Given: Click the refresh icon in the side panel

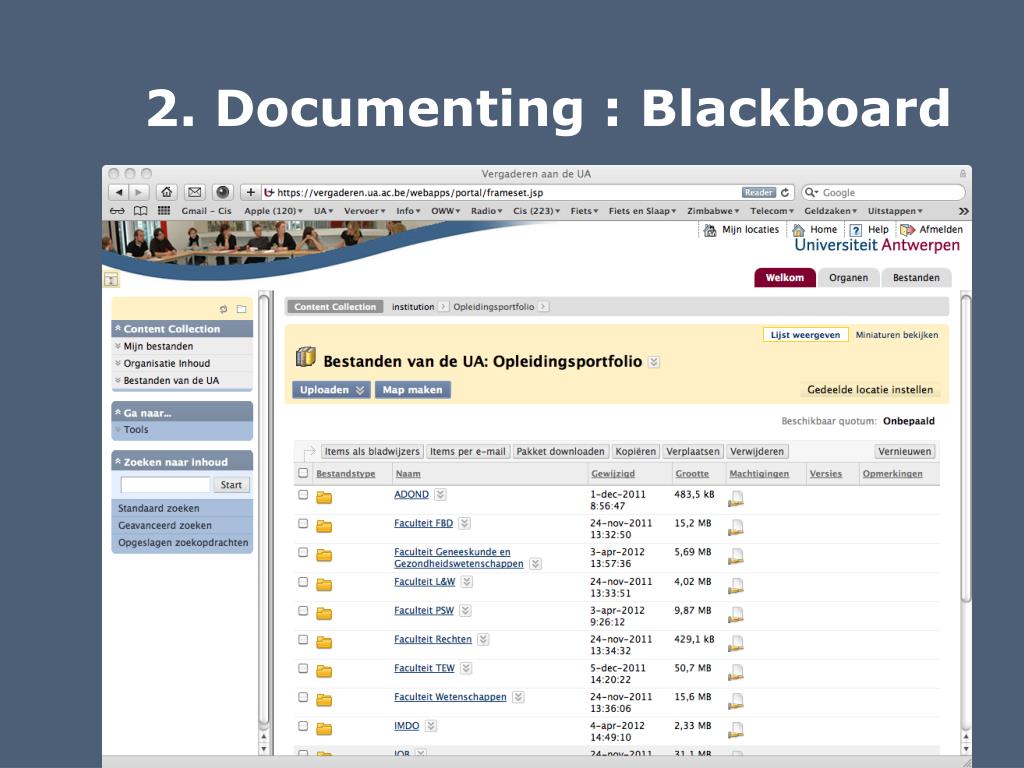Looking at the screenshot, I should (223, 309).
